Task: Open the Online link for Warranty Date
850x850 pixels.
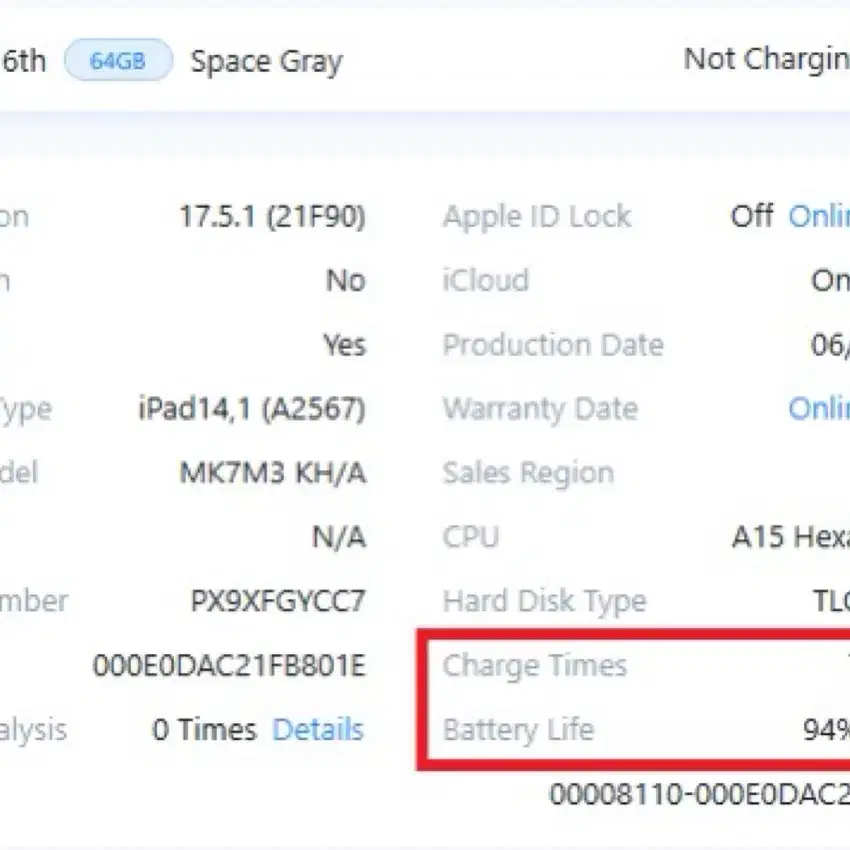Action: pyautogui.click(x=819, y=408)
